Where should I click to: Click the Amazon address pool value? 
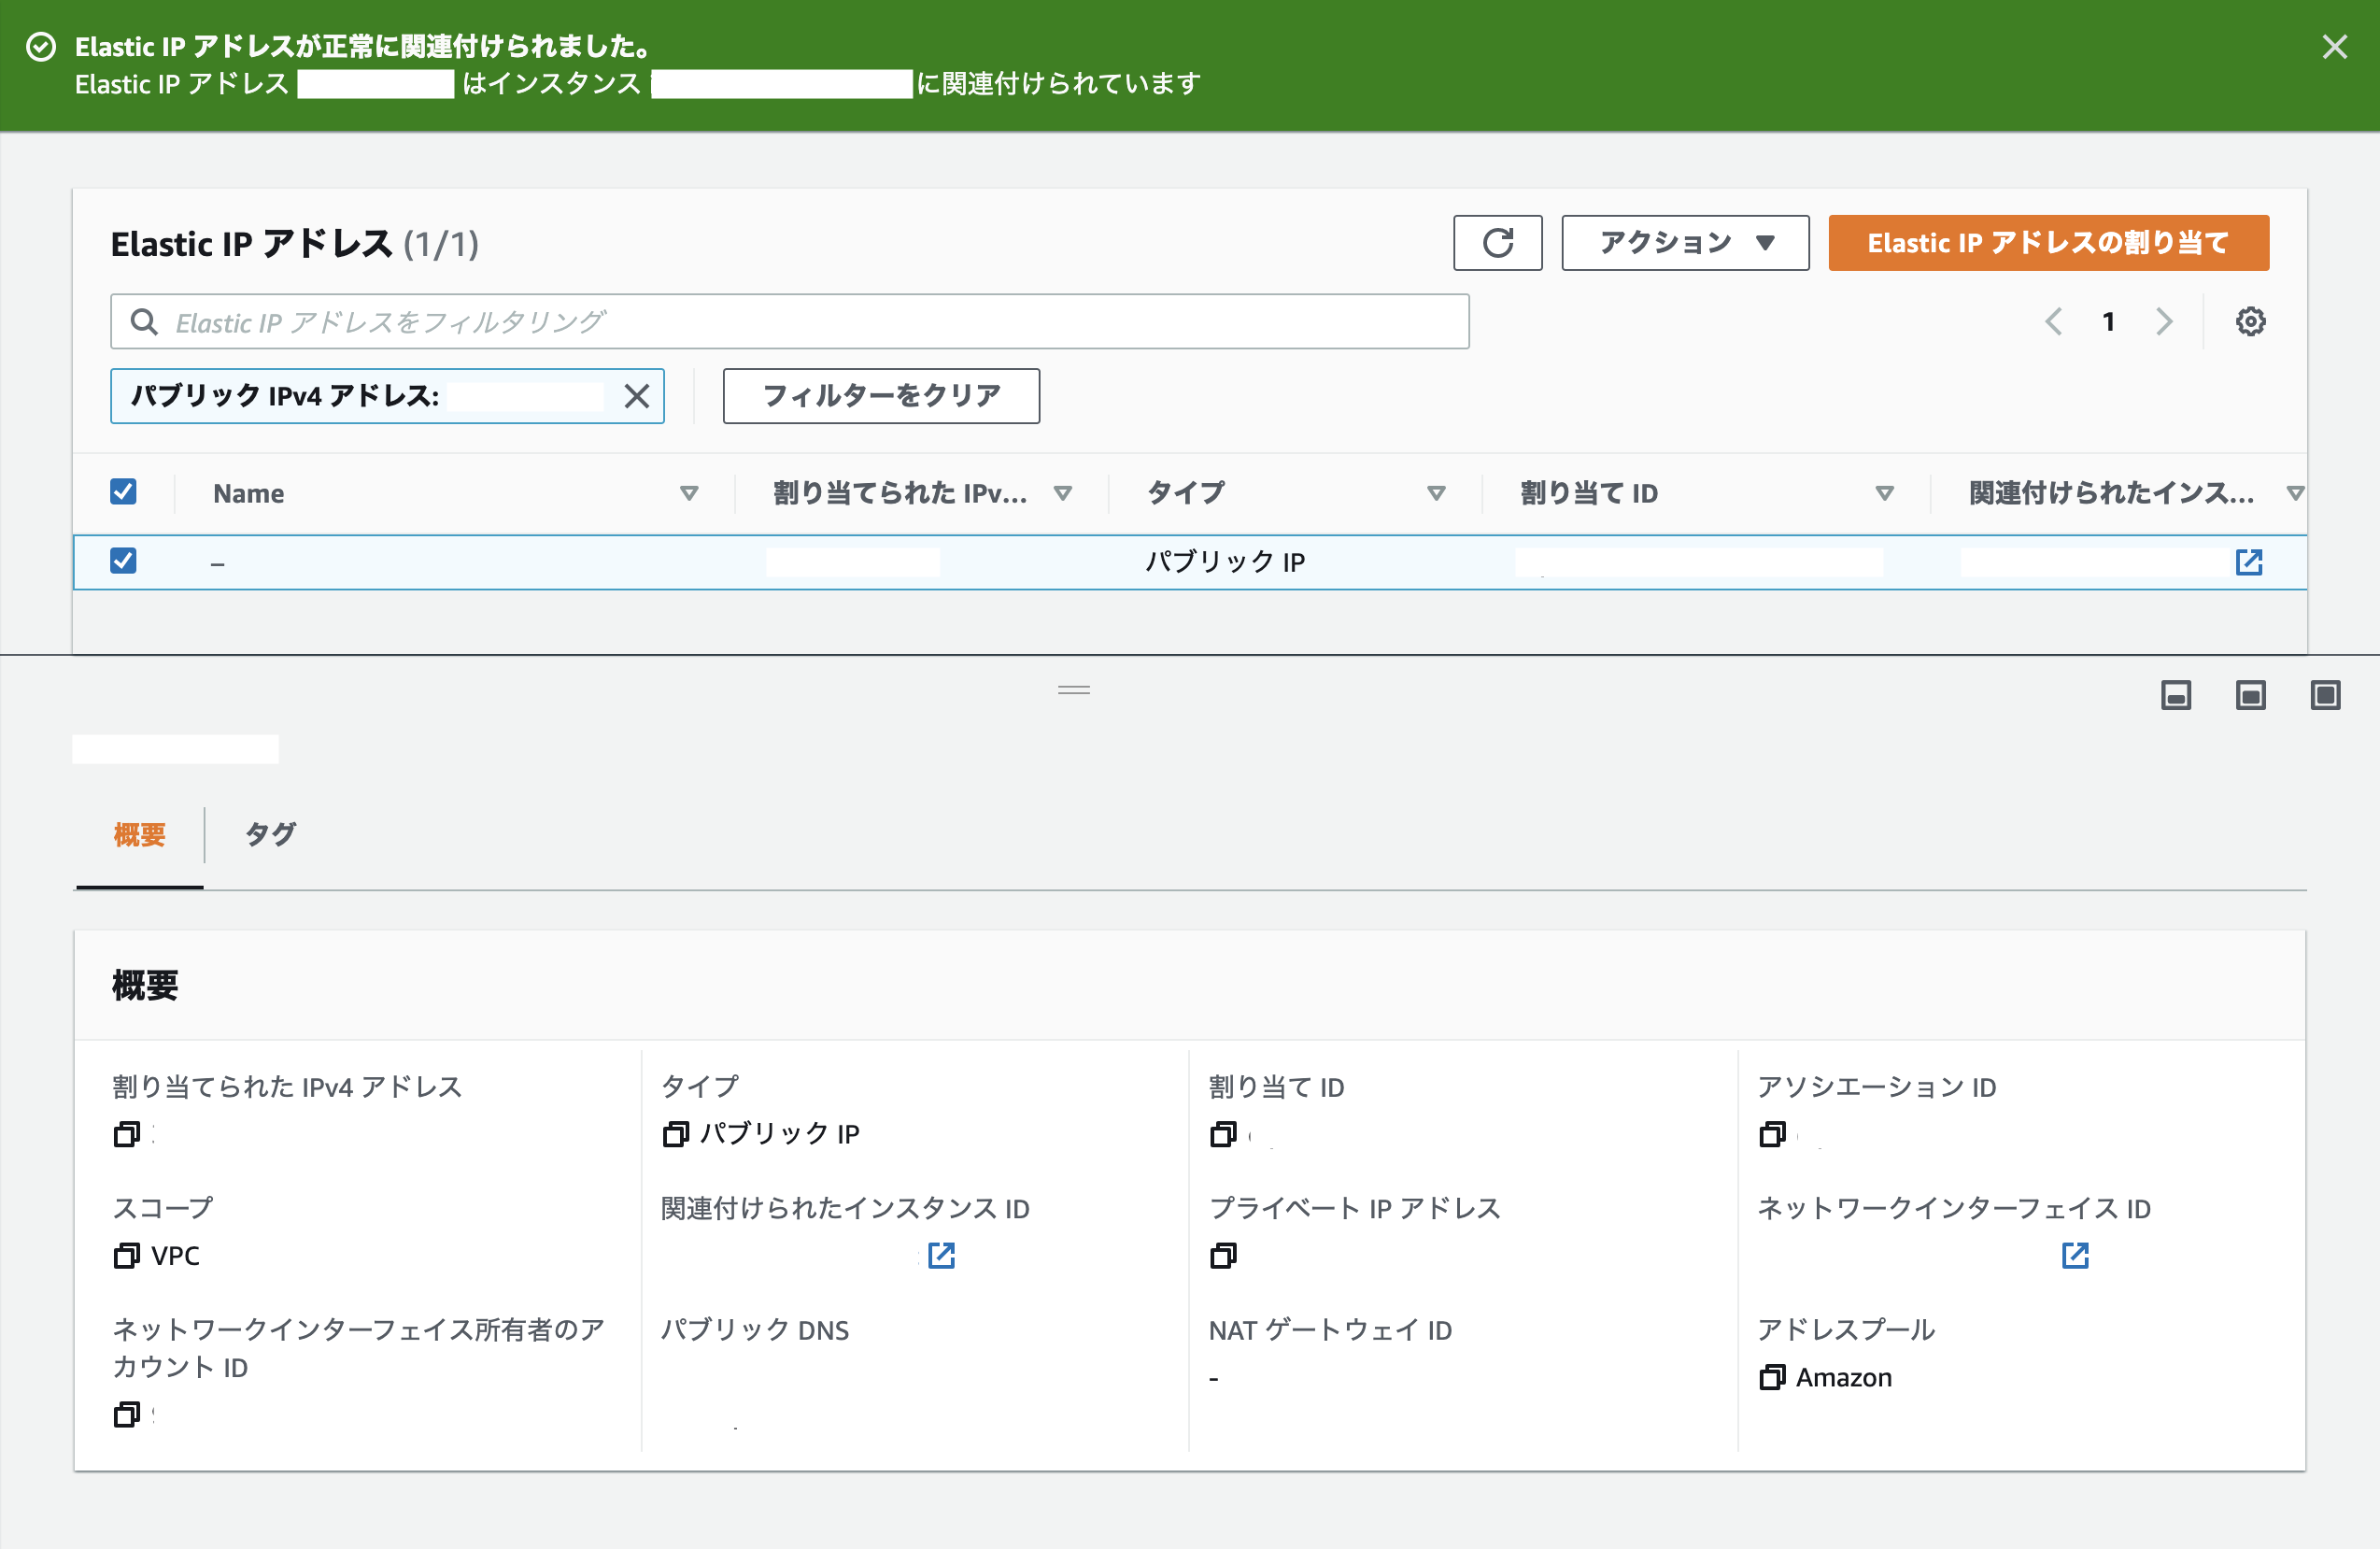[x=1843, y=1378]
